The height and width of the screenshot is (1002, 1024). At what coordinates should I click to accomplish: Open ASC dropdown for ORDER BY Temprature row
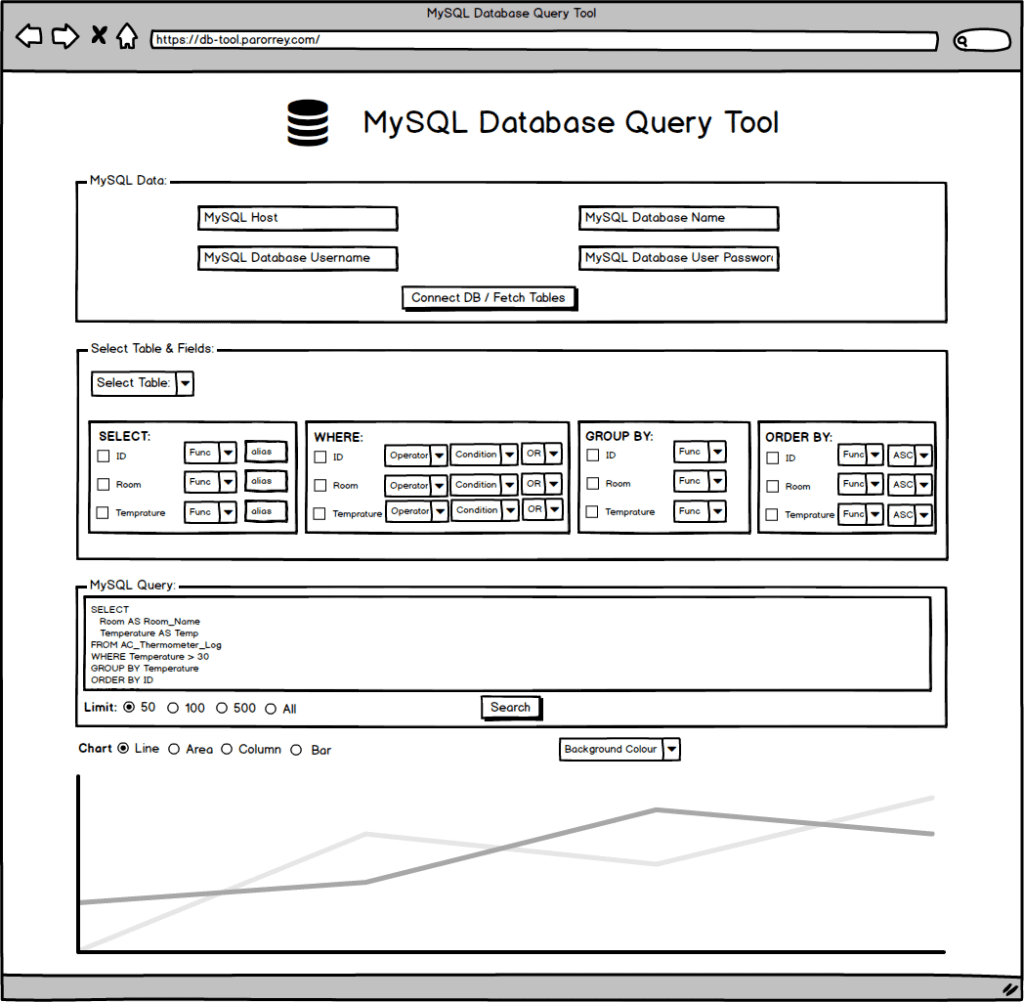(910, 515)
